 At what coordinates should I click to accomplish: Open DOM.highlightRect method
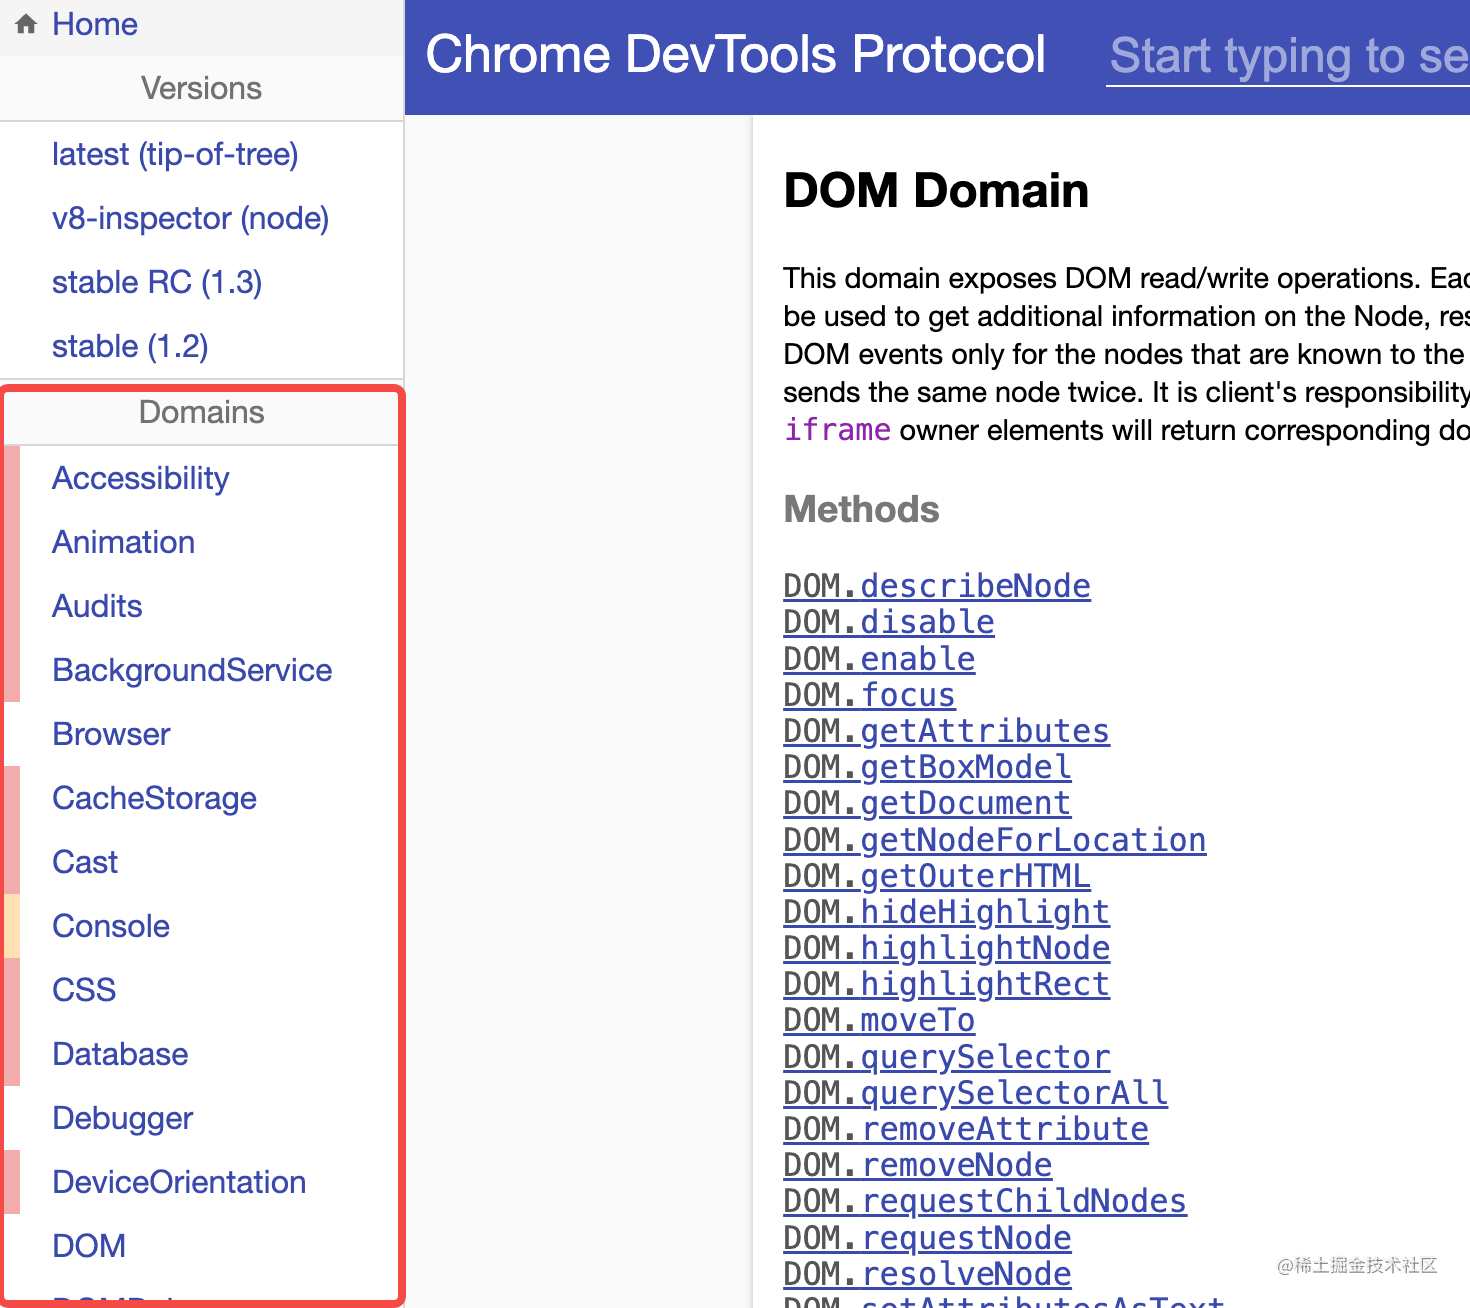(946, 984)
